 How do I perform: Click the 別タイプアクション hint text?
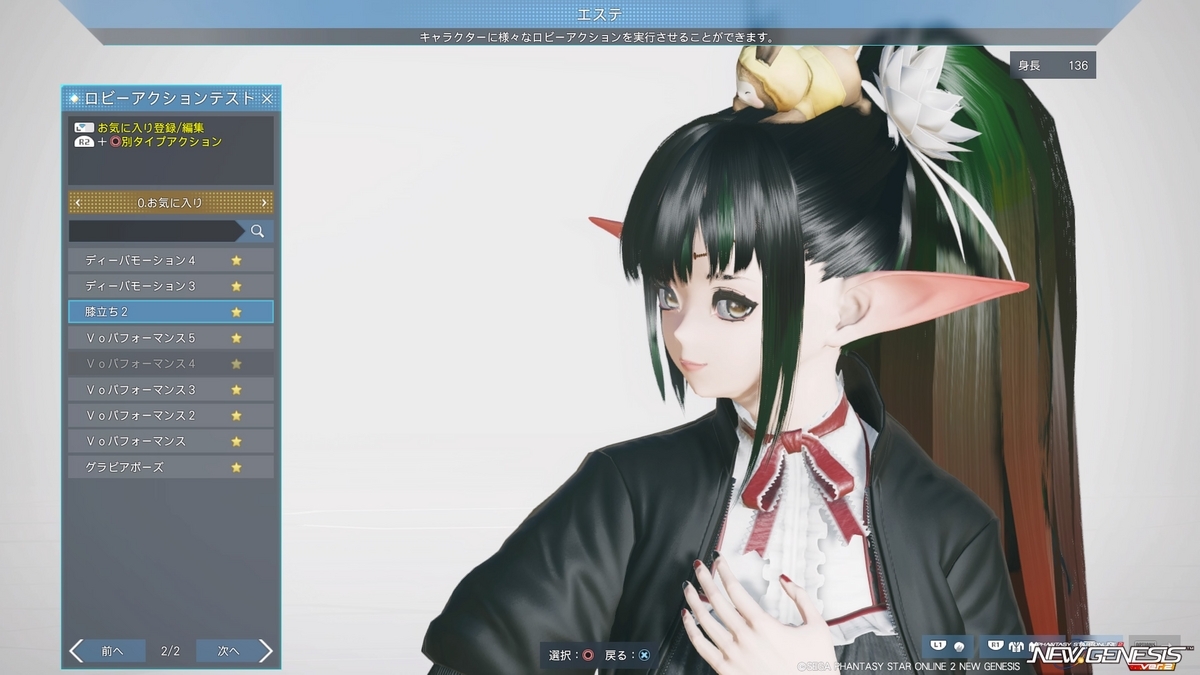pos(171,142)
